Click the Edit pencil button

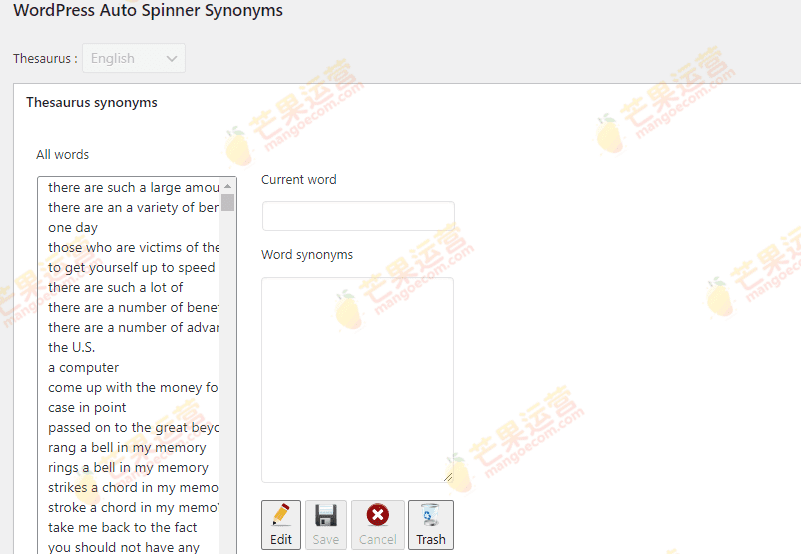(280, 525)
